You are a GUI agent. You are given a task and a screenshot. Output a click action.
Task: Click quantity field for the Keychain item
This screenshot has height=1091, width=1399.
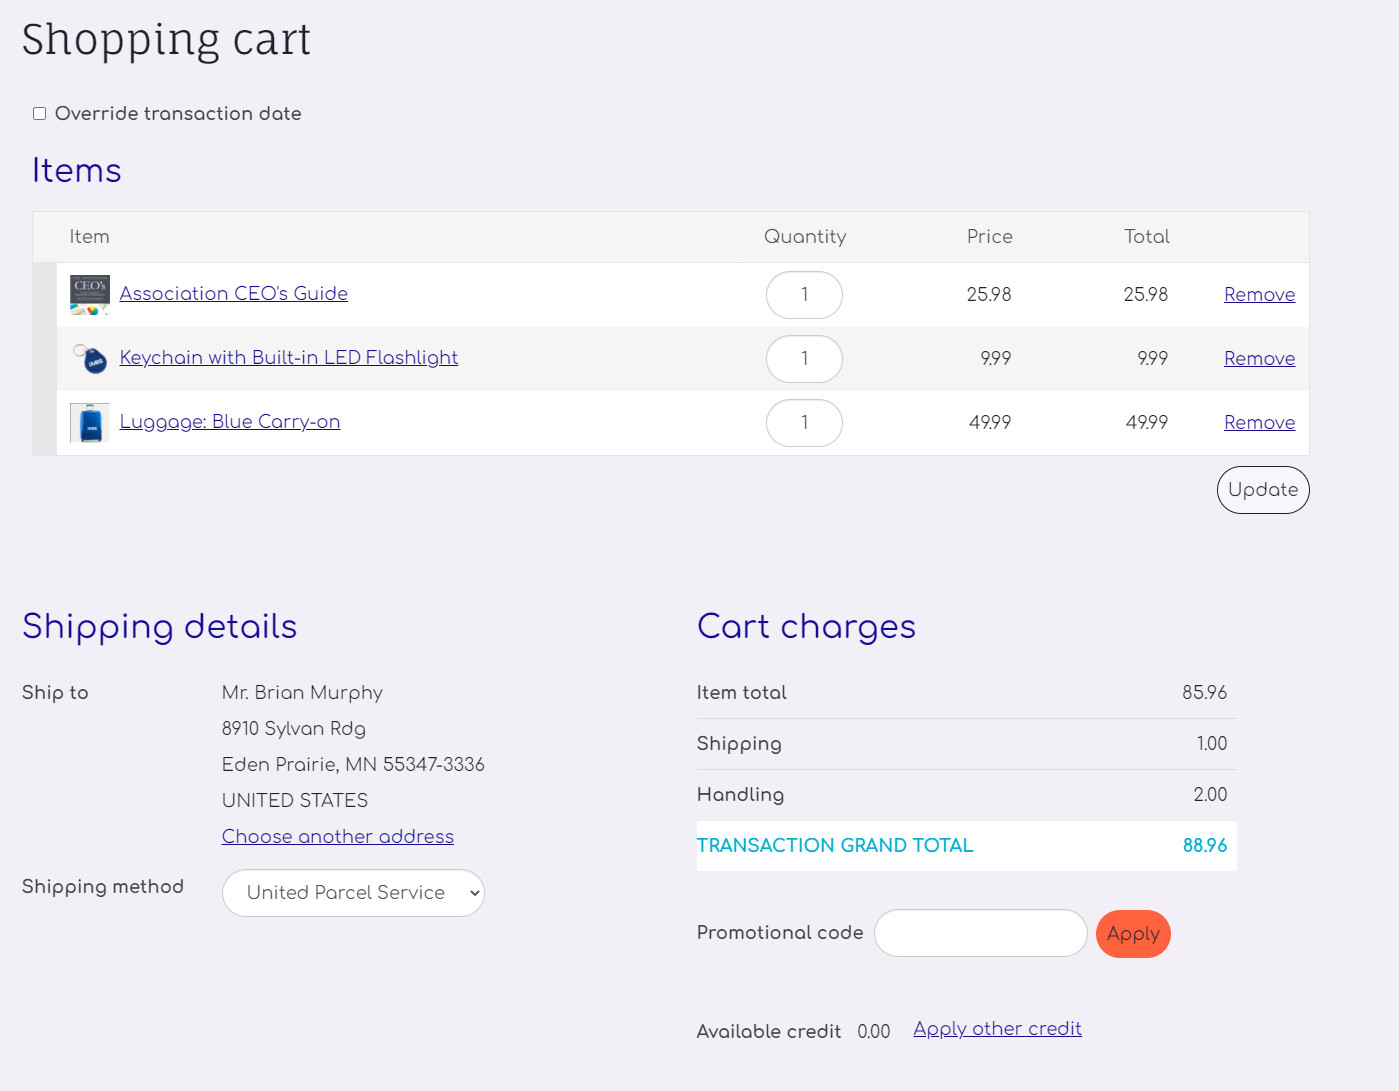click(x=804, y=359)
